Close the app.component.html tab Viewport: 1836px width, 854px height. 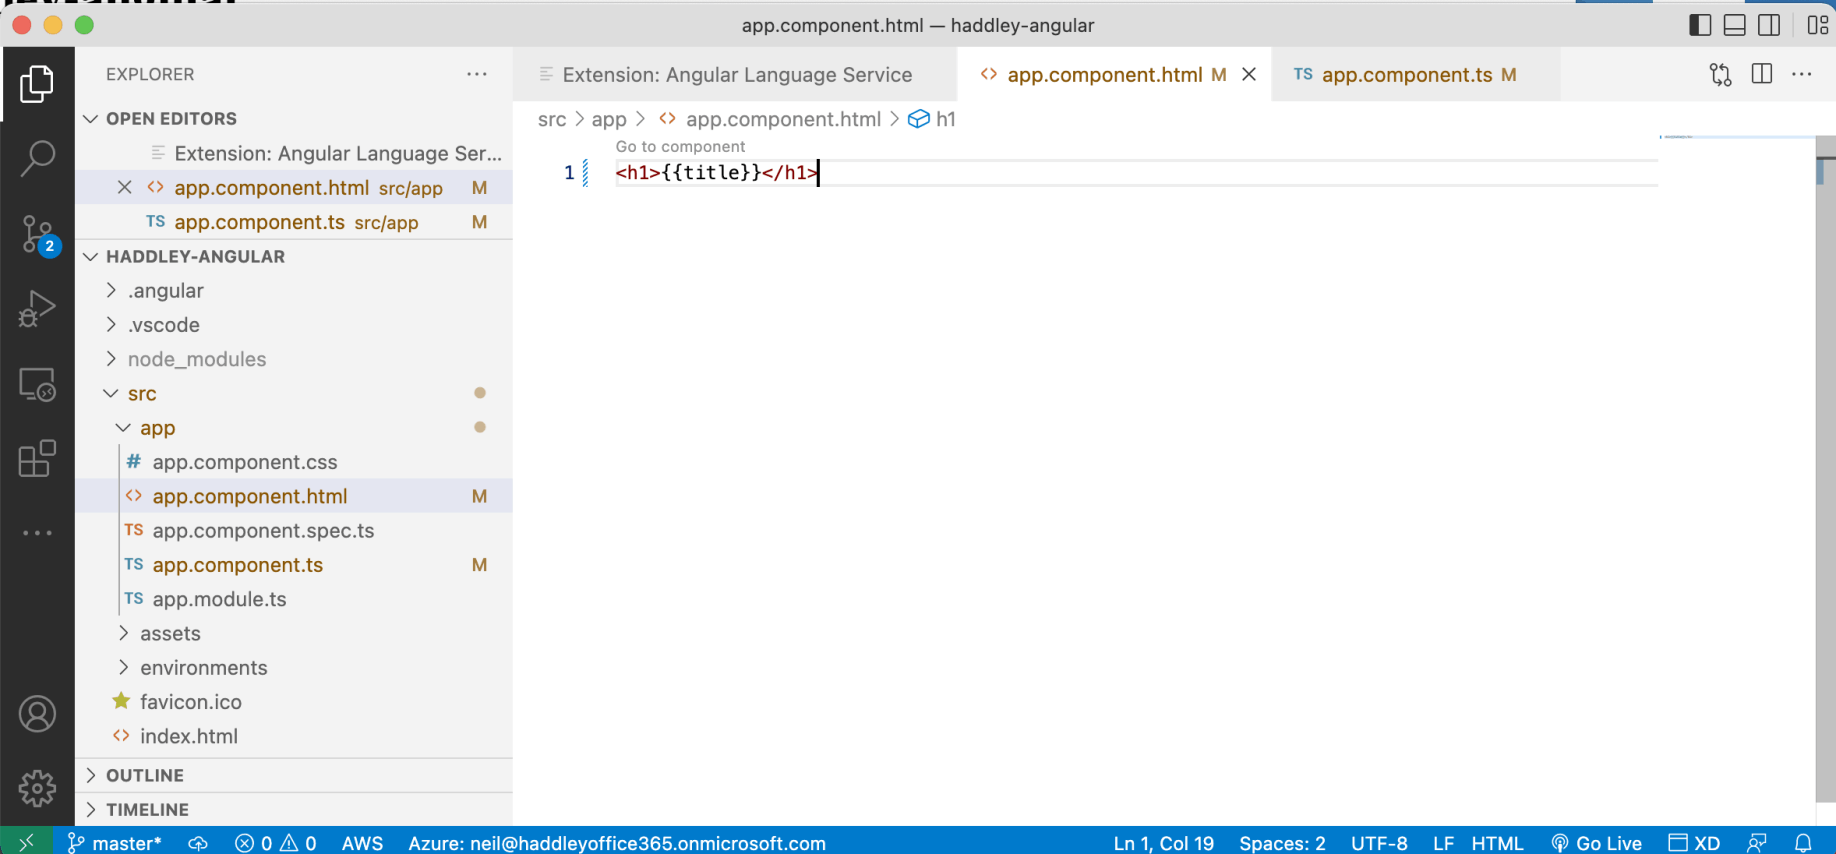(1249, 74)
